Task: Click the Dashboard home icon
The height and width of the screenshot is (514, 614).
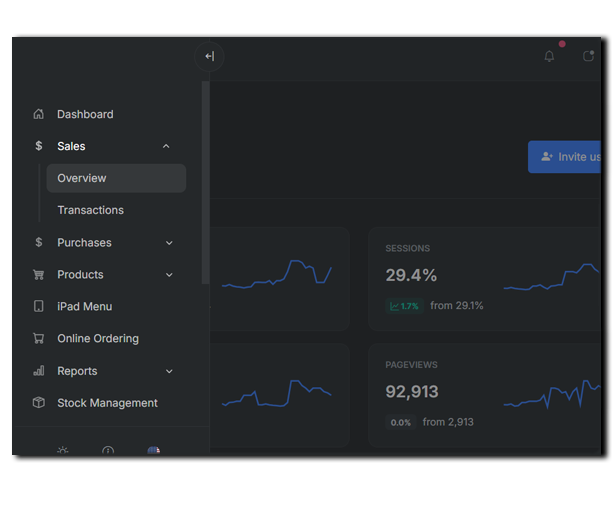Action: [39, 115]
